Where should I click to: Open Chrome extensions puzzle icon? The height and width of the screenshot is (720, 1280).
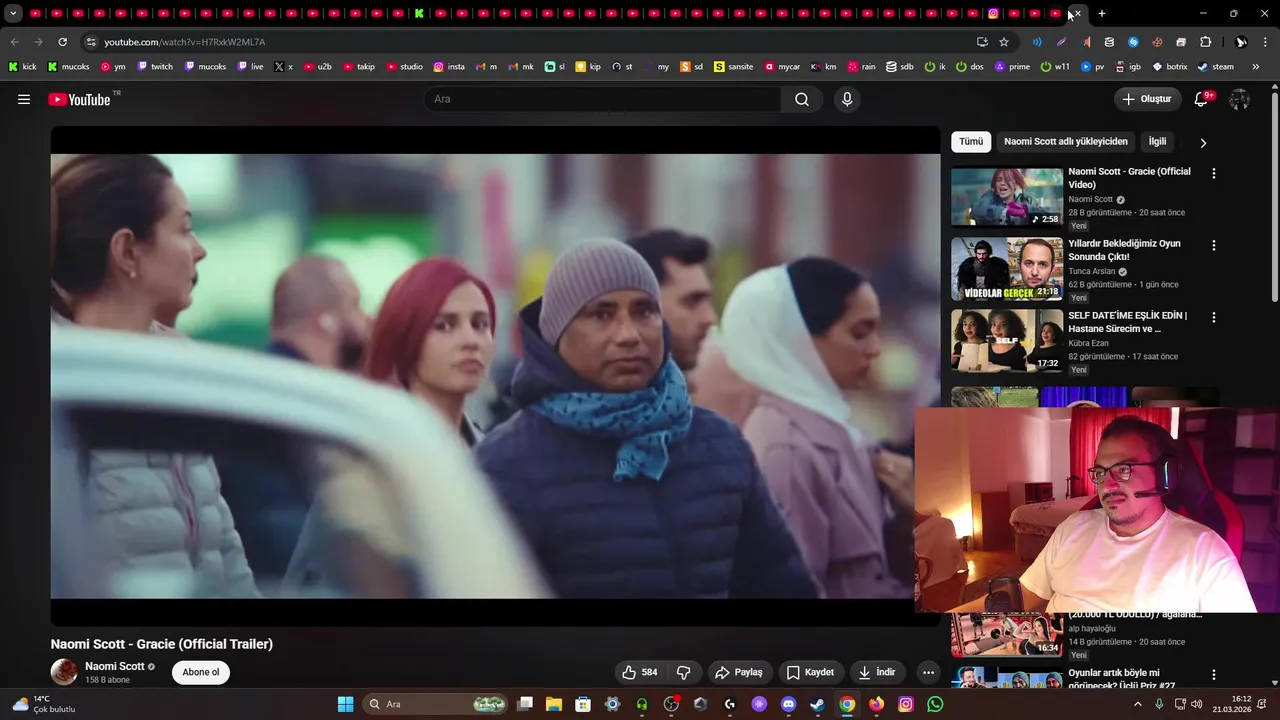[x=1205, y=42]
